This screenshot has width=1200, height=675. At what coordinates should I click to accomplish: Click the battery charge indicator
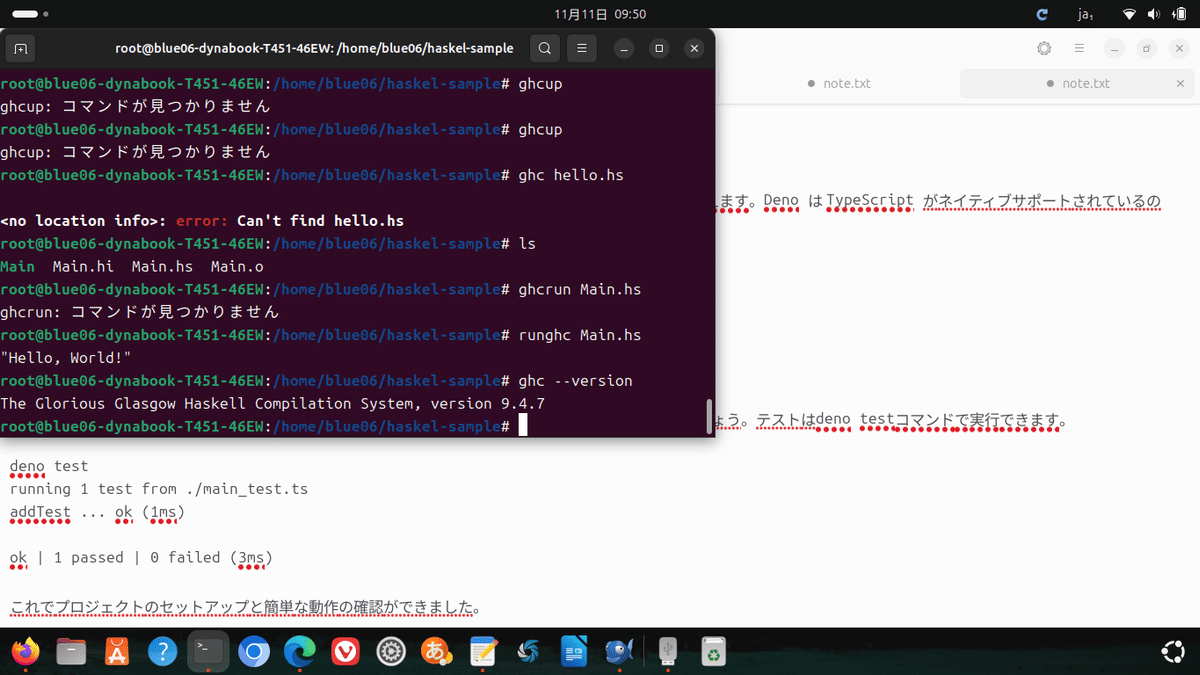[x=1181, y=15]
